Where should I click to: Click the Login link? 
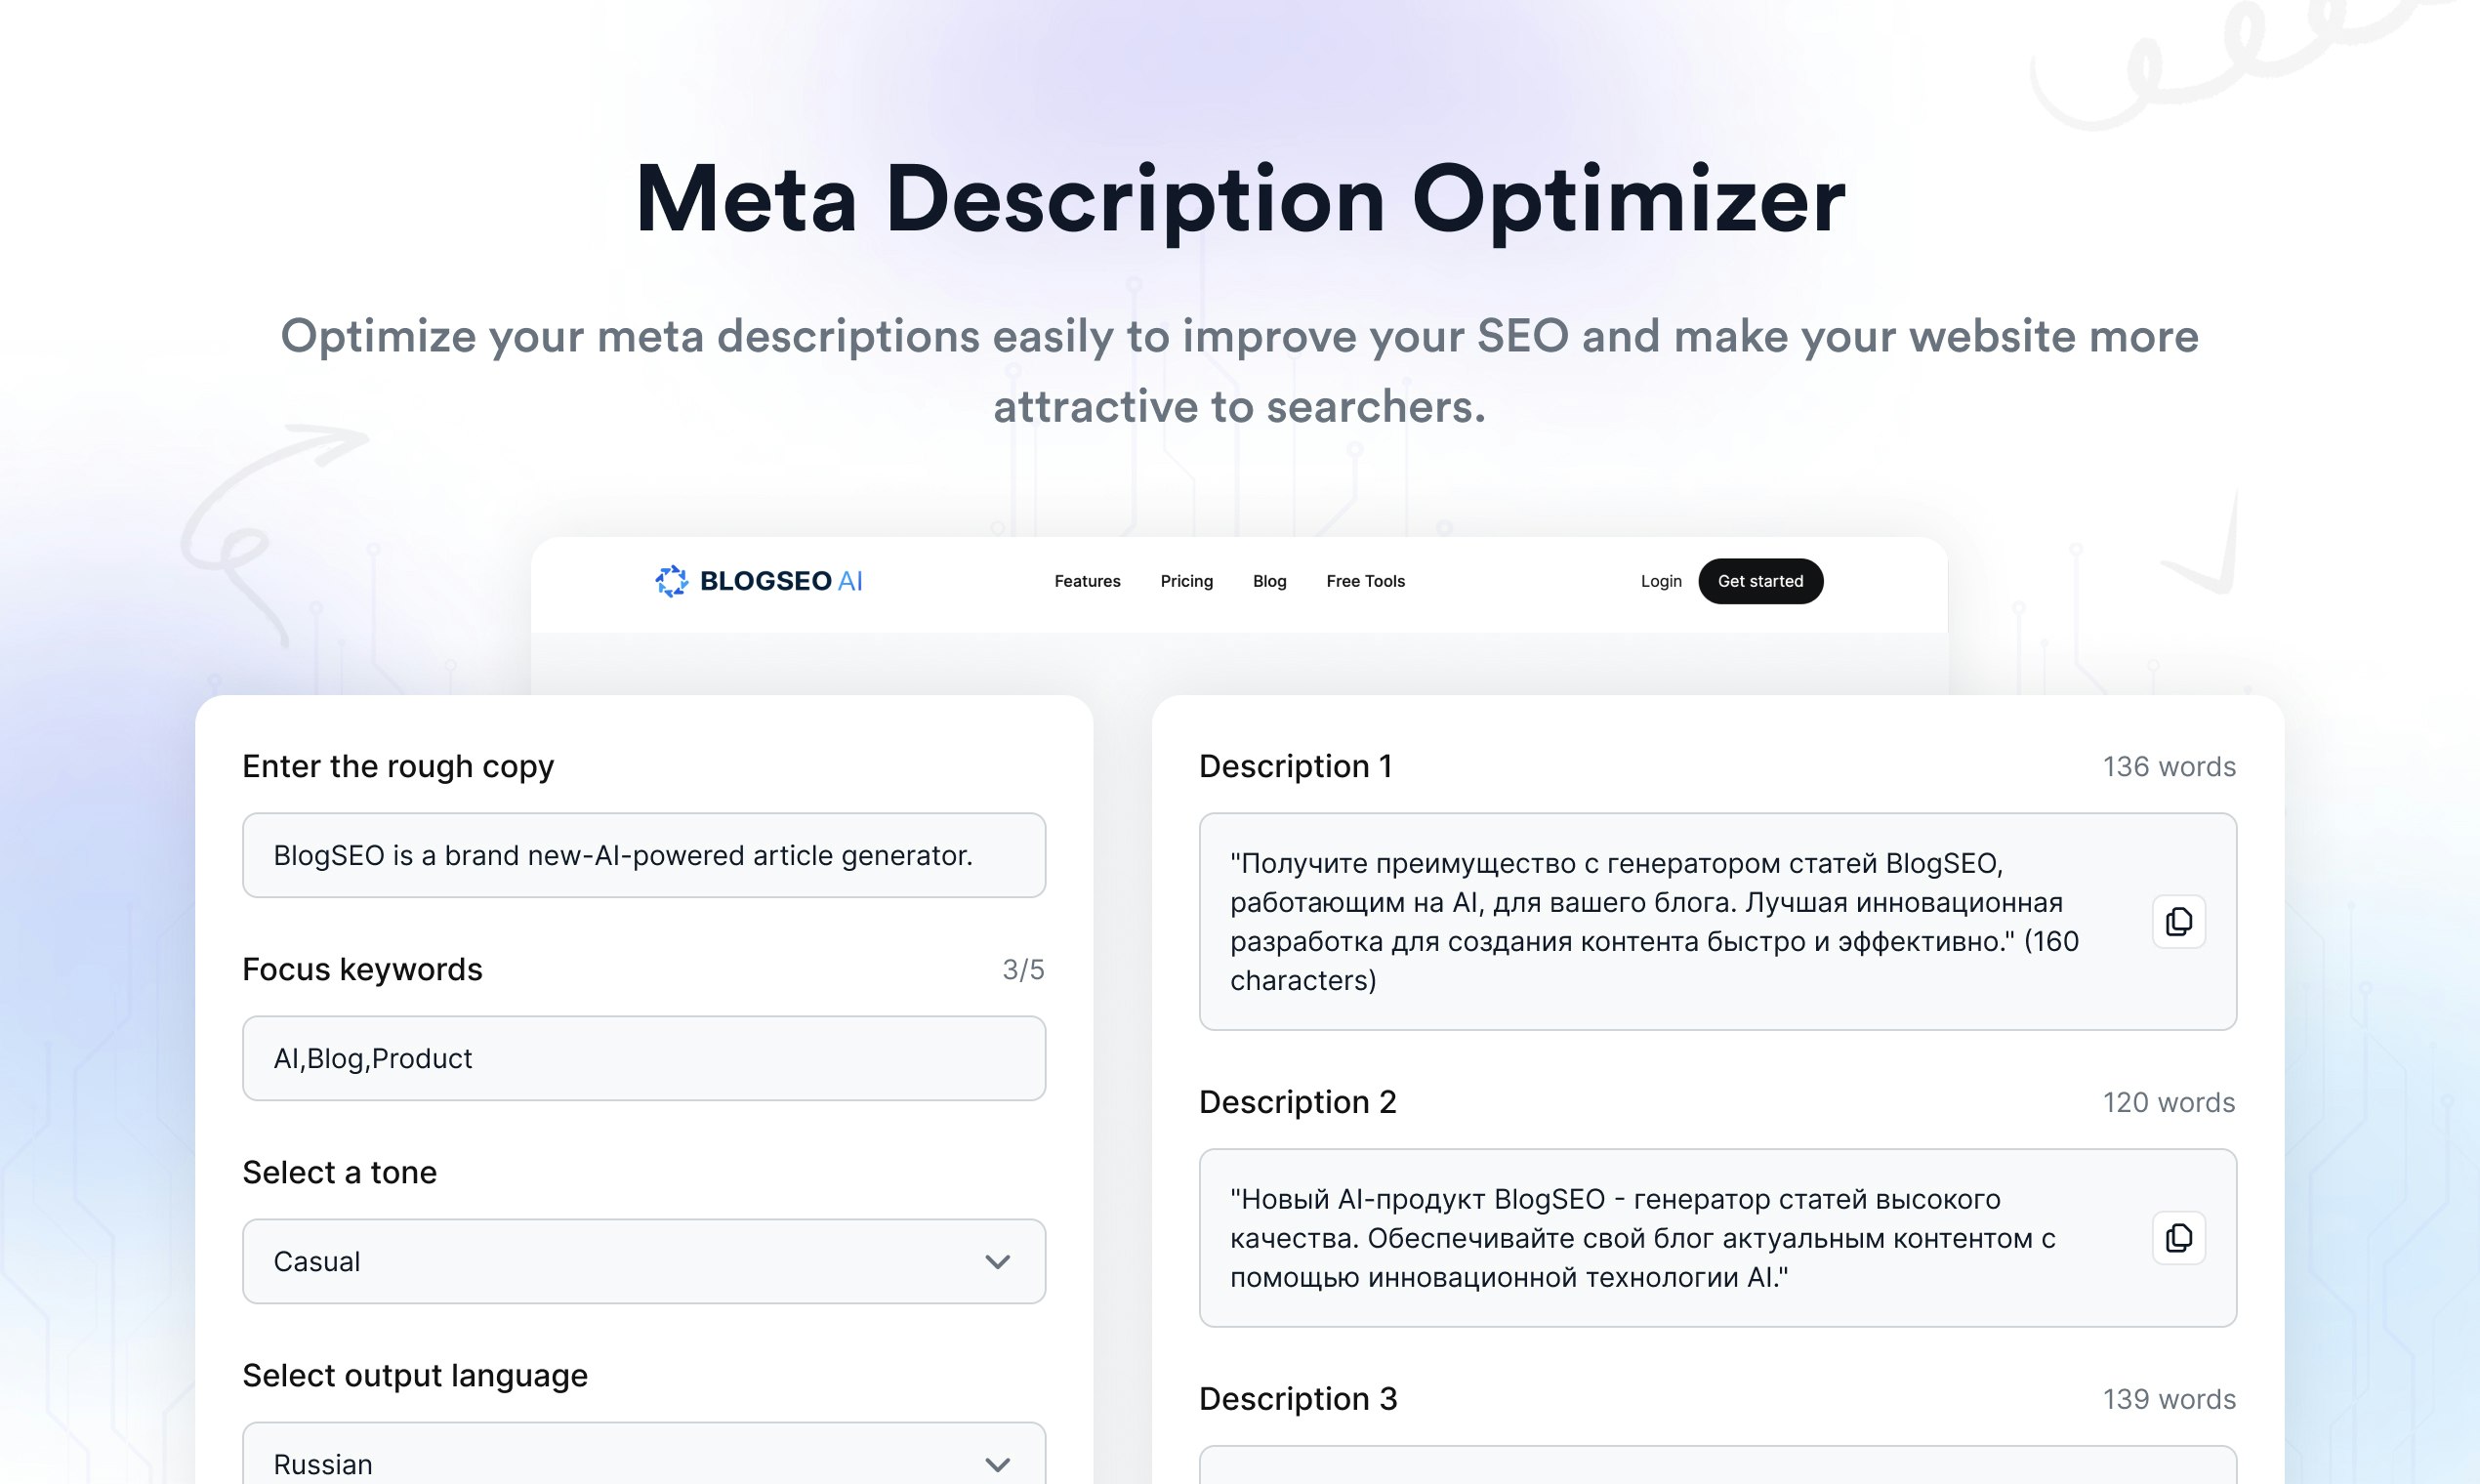click(x=1660, y=581)
